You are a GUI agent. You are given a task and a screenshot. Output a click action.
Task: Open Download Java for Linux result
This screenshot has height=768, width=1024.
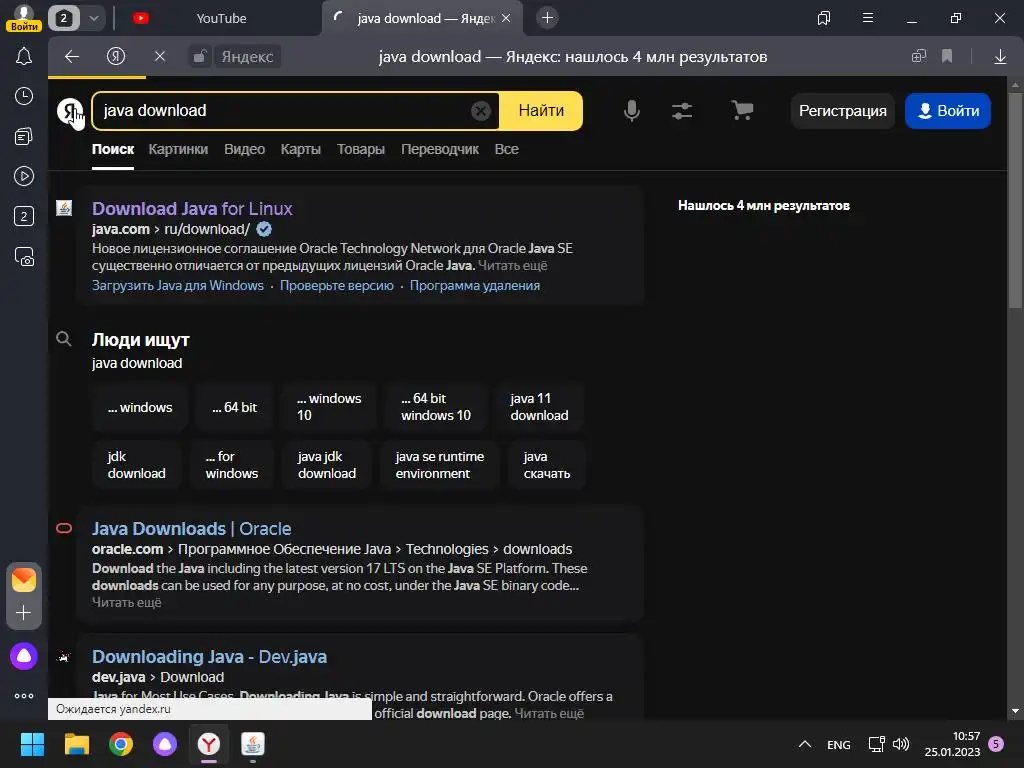click(x=192, y=208)
